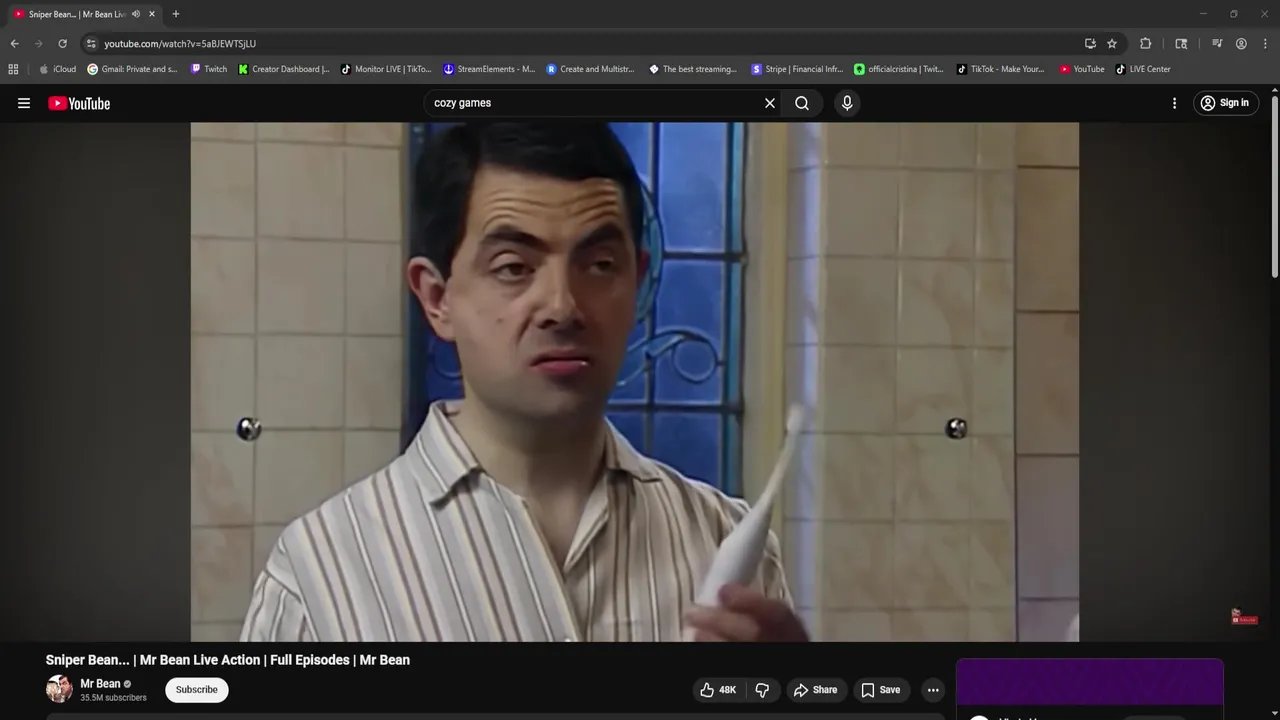Mute the tab via speaker icon
Viewport: 1280px width, 720px height.
point(136,14)
